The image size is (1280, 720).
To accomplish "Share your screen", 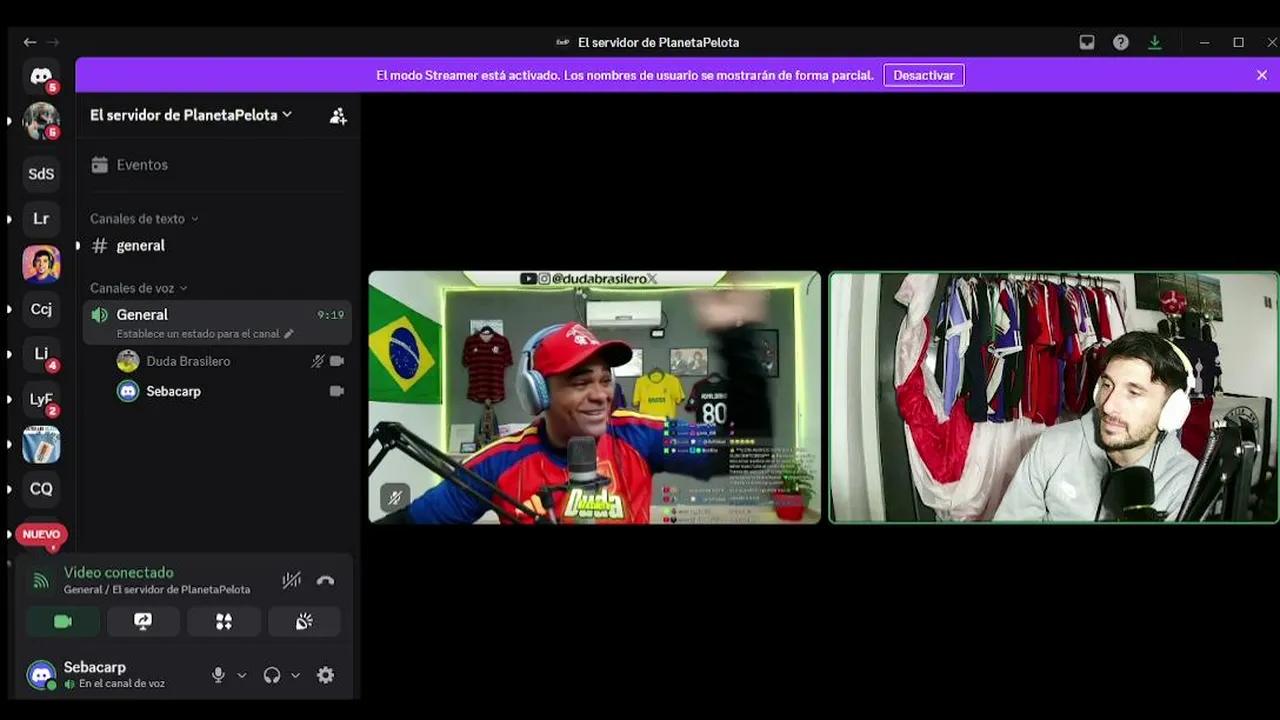I will point(143,621).
